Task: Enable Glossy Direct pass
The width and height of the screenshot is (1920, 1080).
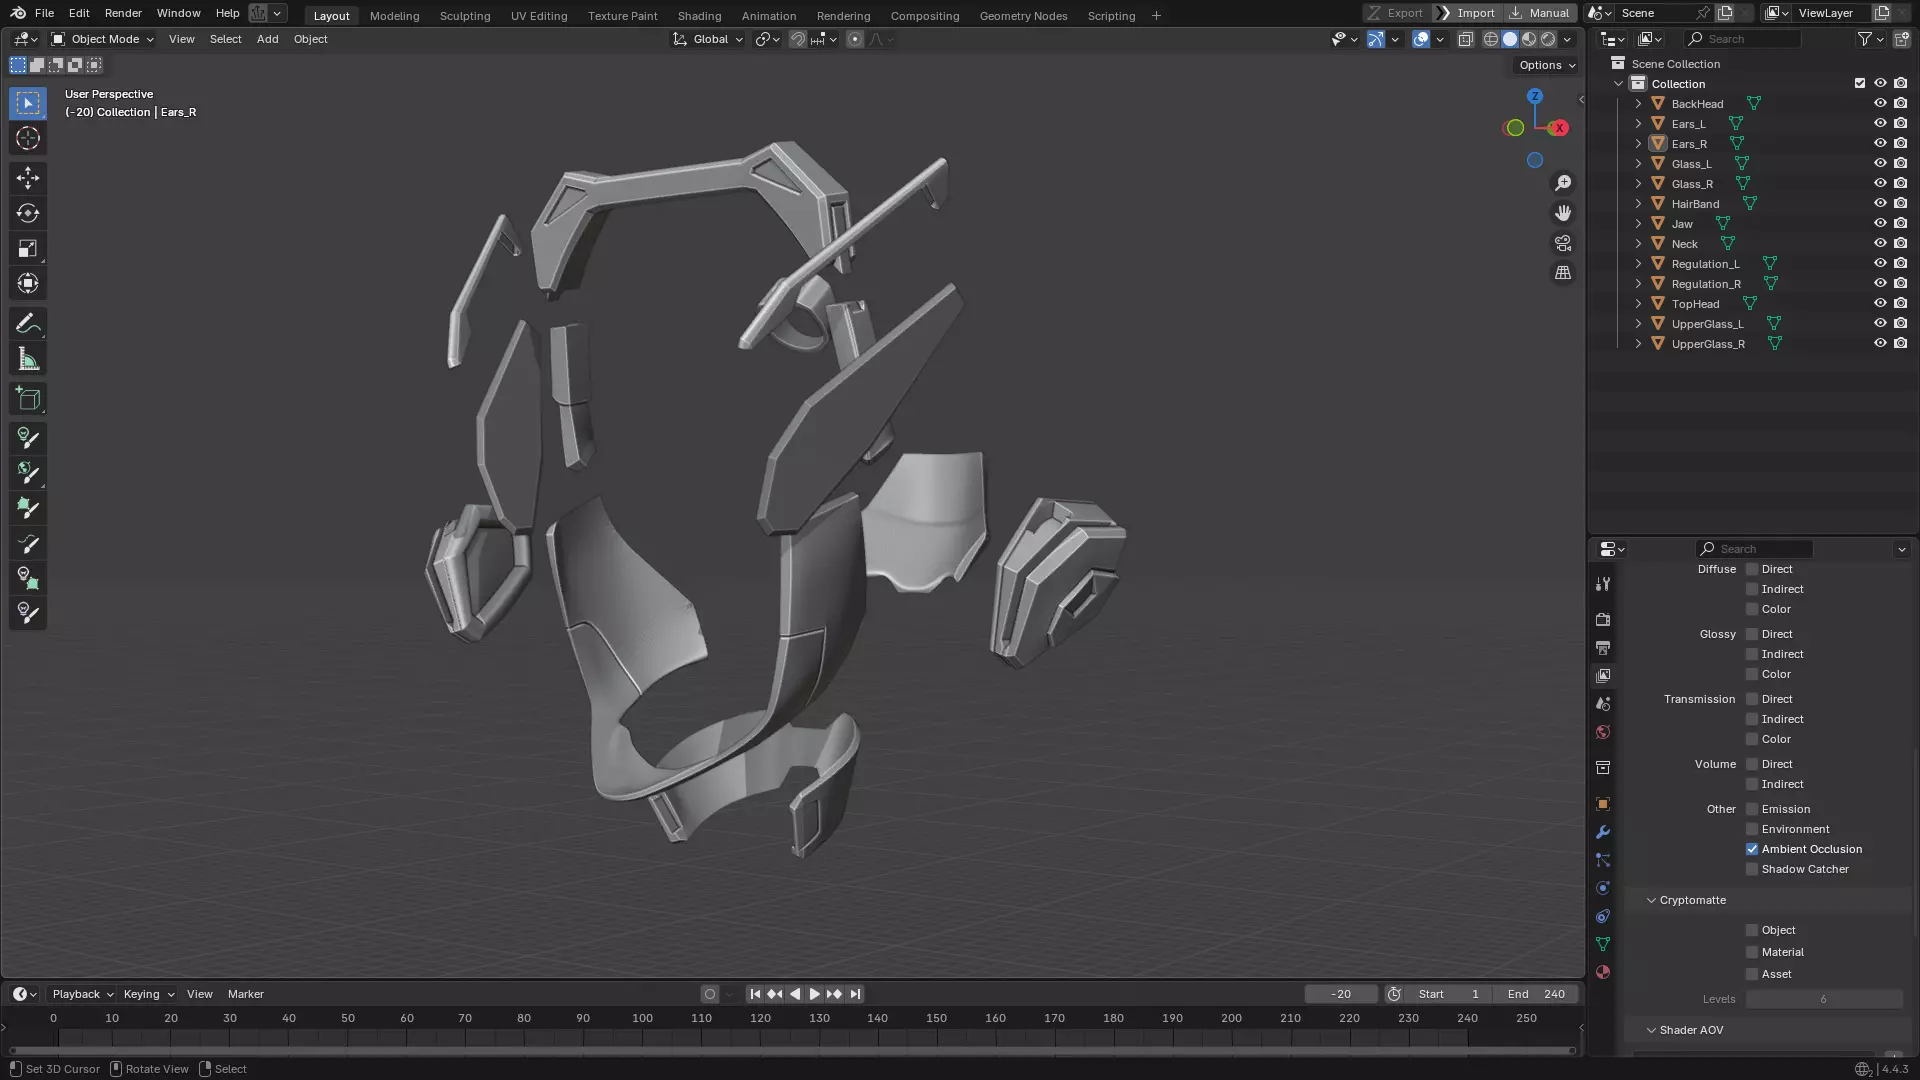Action: click(x=1752, y=634)
